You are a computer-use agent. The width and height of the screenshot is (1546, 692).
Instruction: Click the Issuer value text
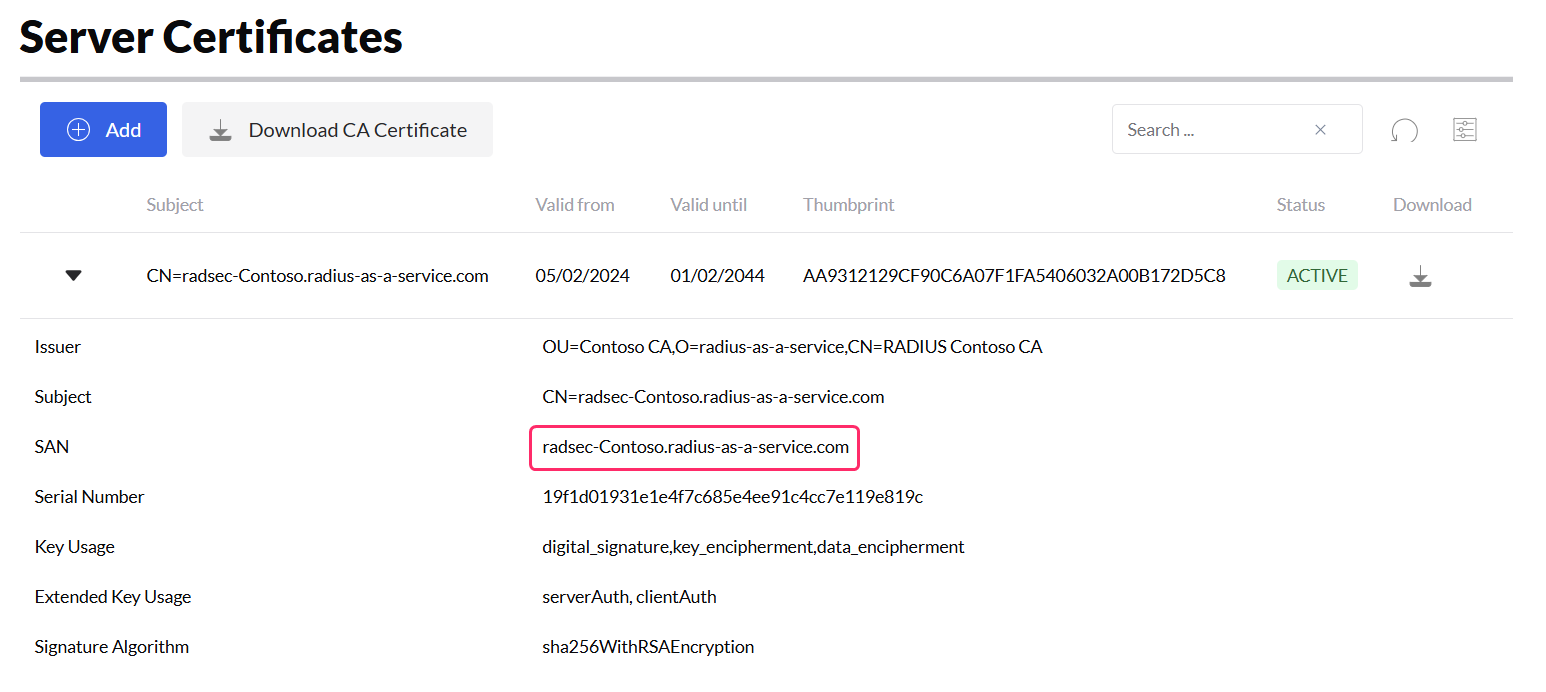(792, 347)
